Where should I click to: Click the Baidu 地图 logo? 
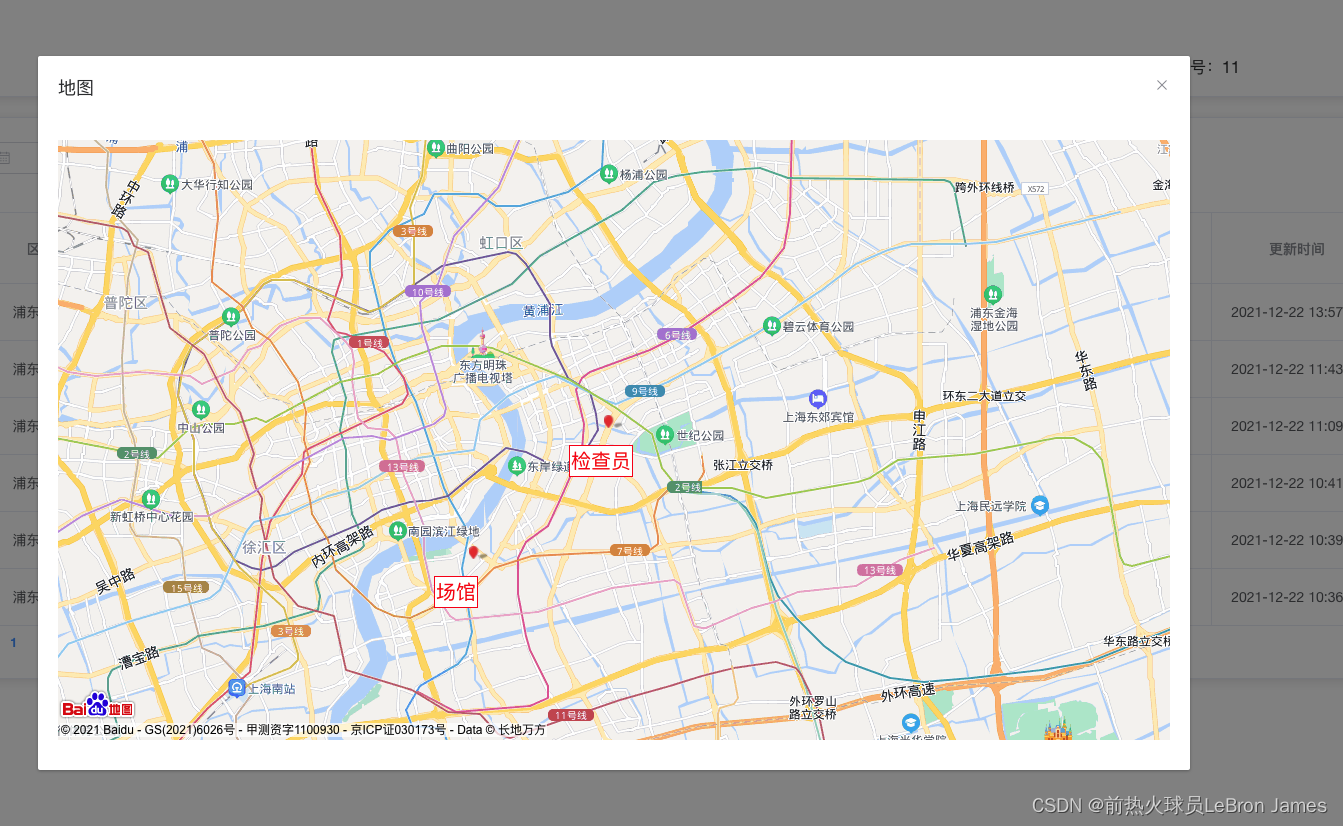coord(98,705)
